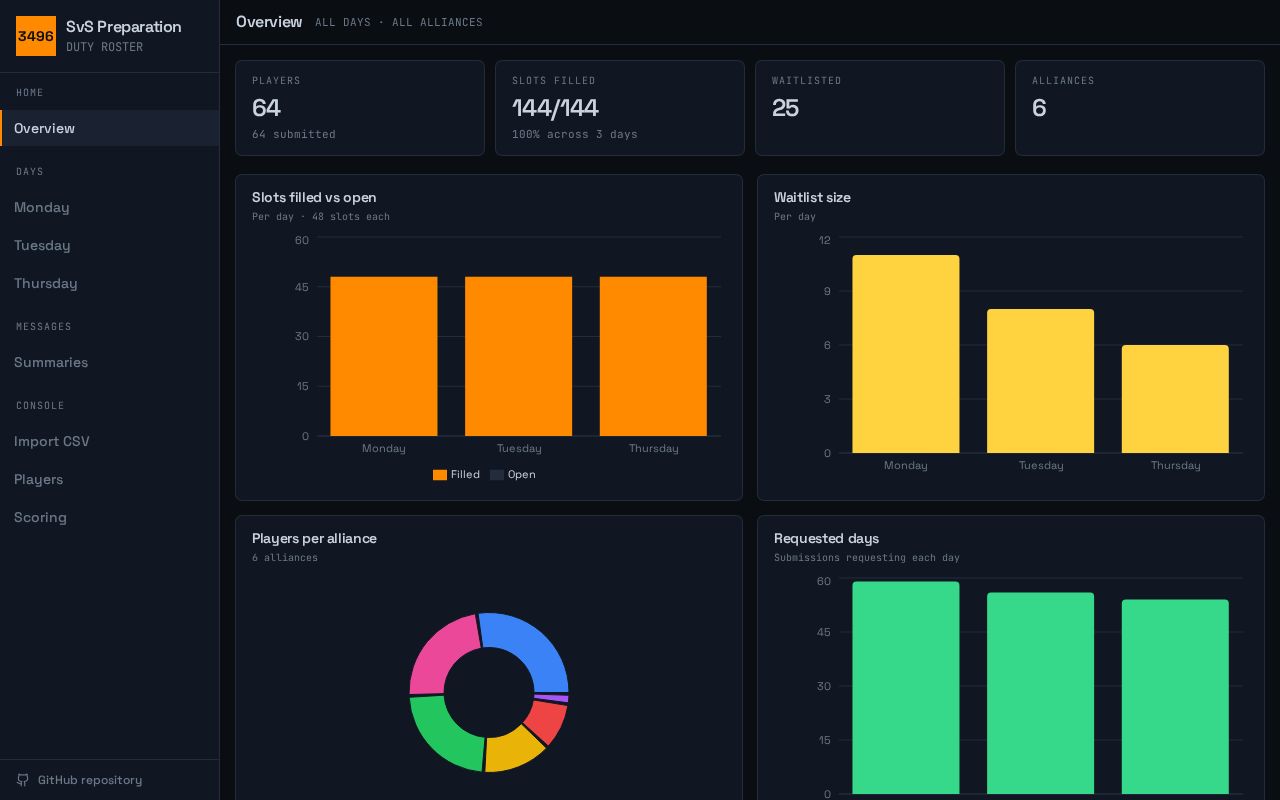
Task: Open the Summaries messages page
Action: [x=110, y=362]
